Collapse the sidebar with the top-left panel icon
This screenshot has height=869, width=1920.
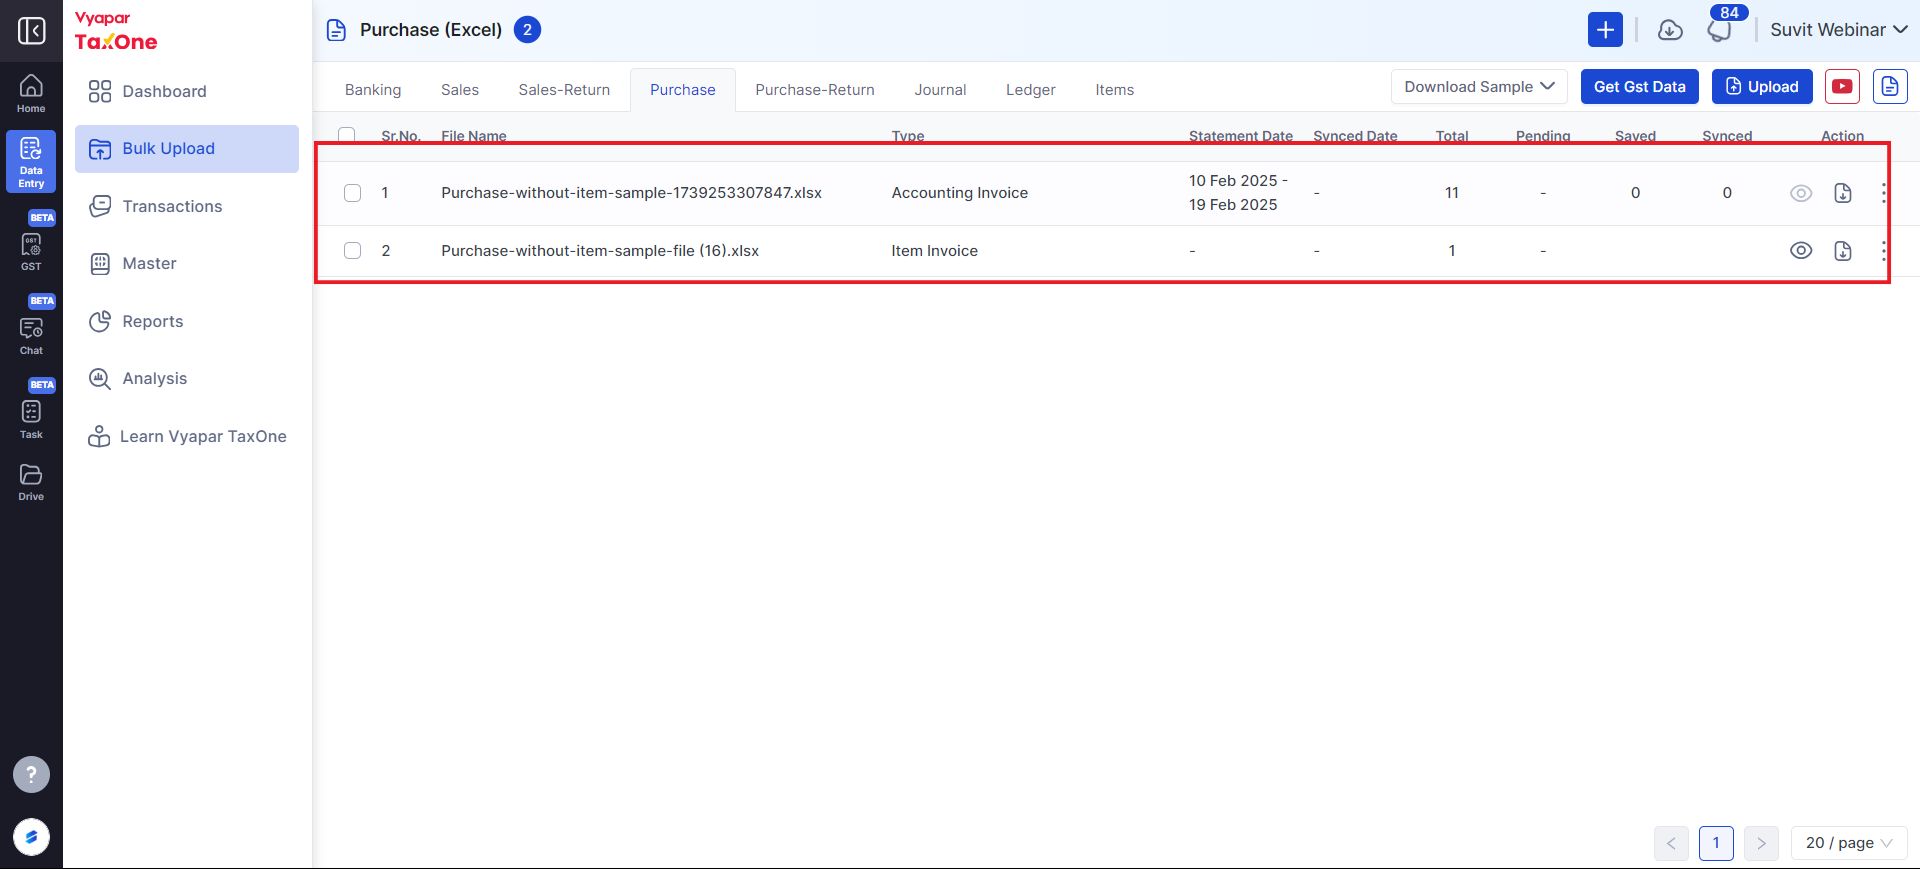(31, 30)
